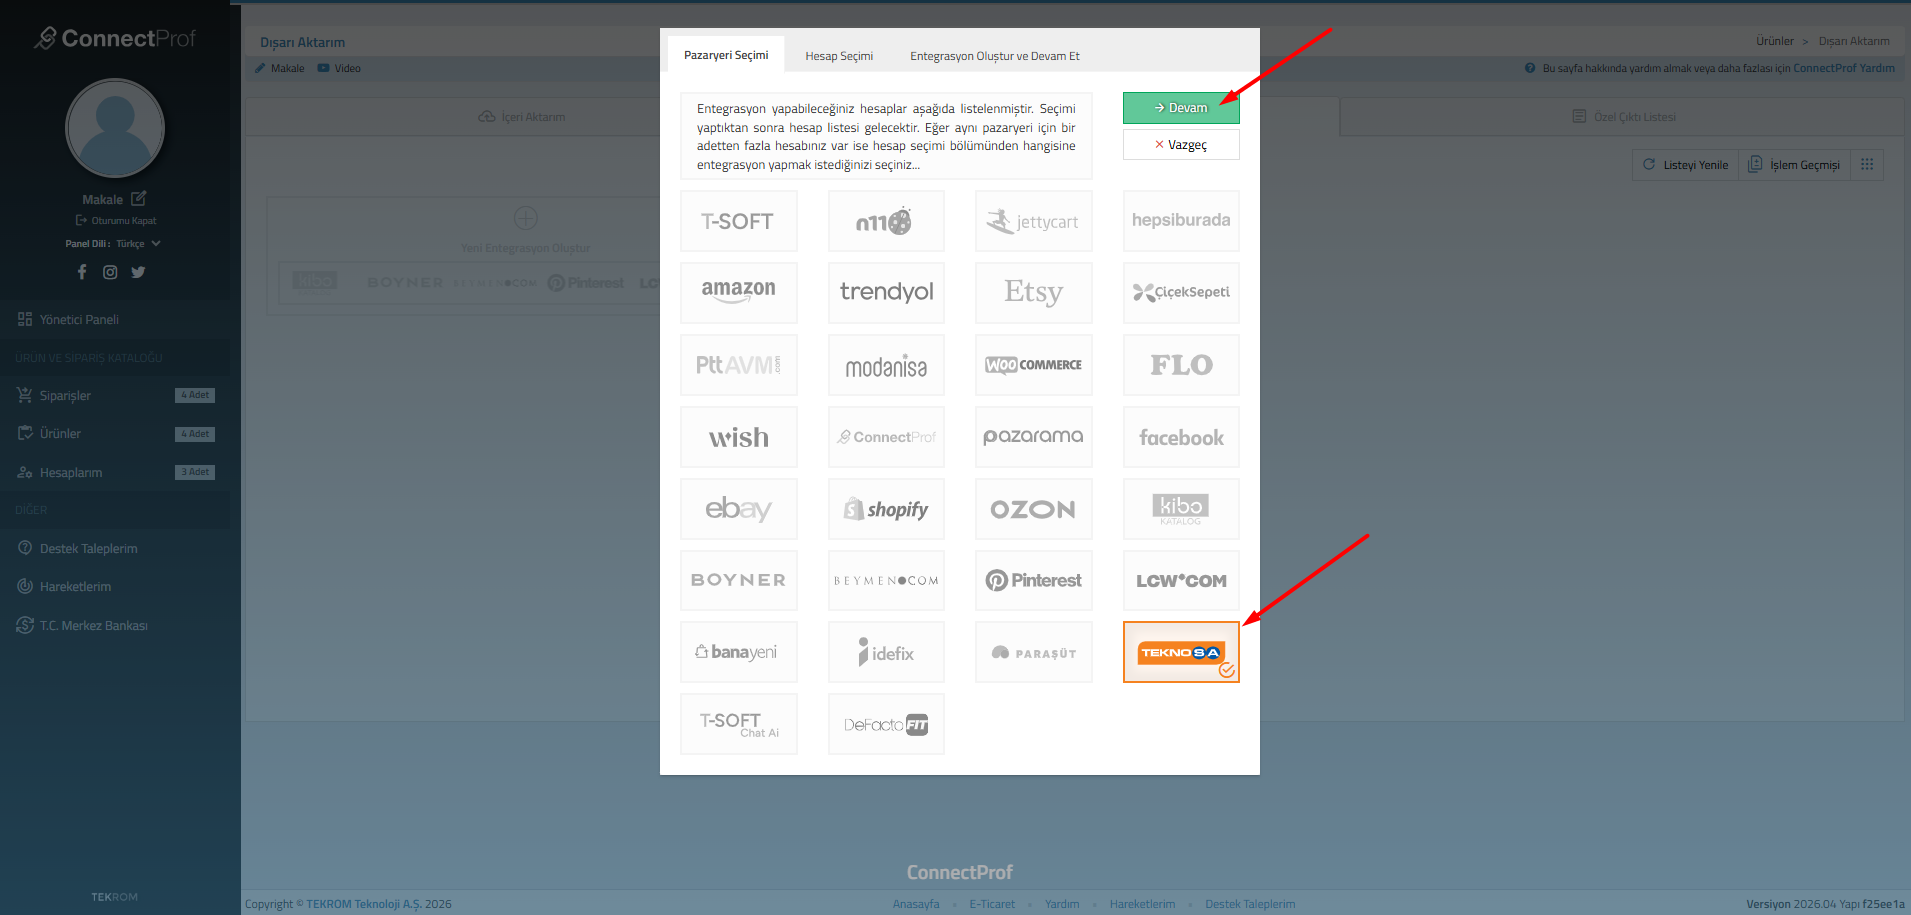Screen dimensions: 1911x915
Task: Pick the Shopify integration tile
Action: [886, 509]
